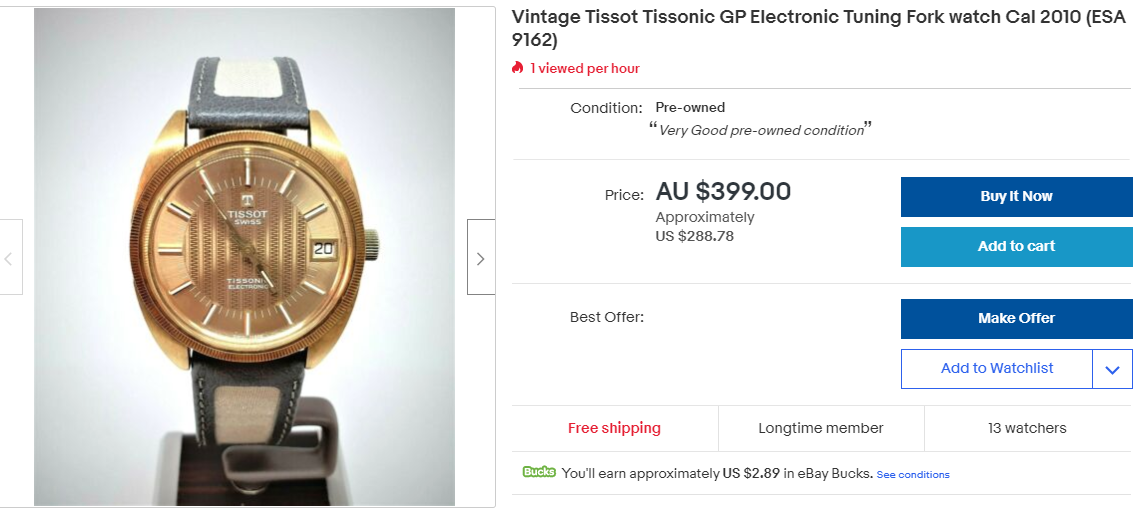
Task: Click the Pre-owned condition value
Action: 690,107
